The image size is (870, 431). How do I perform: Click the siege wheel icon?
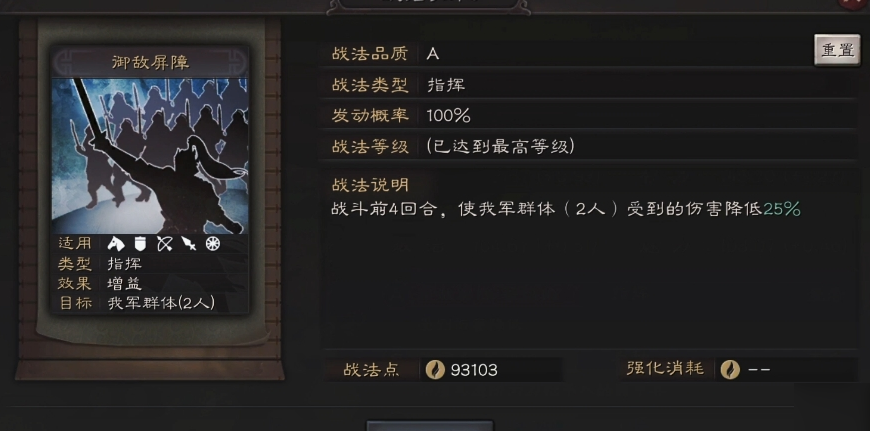[x=213, y=244]
